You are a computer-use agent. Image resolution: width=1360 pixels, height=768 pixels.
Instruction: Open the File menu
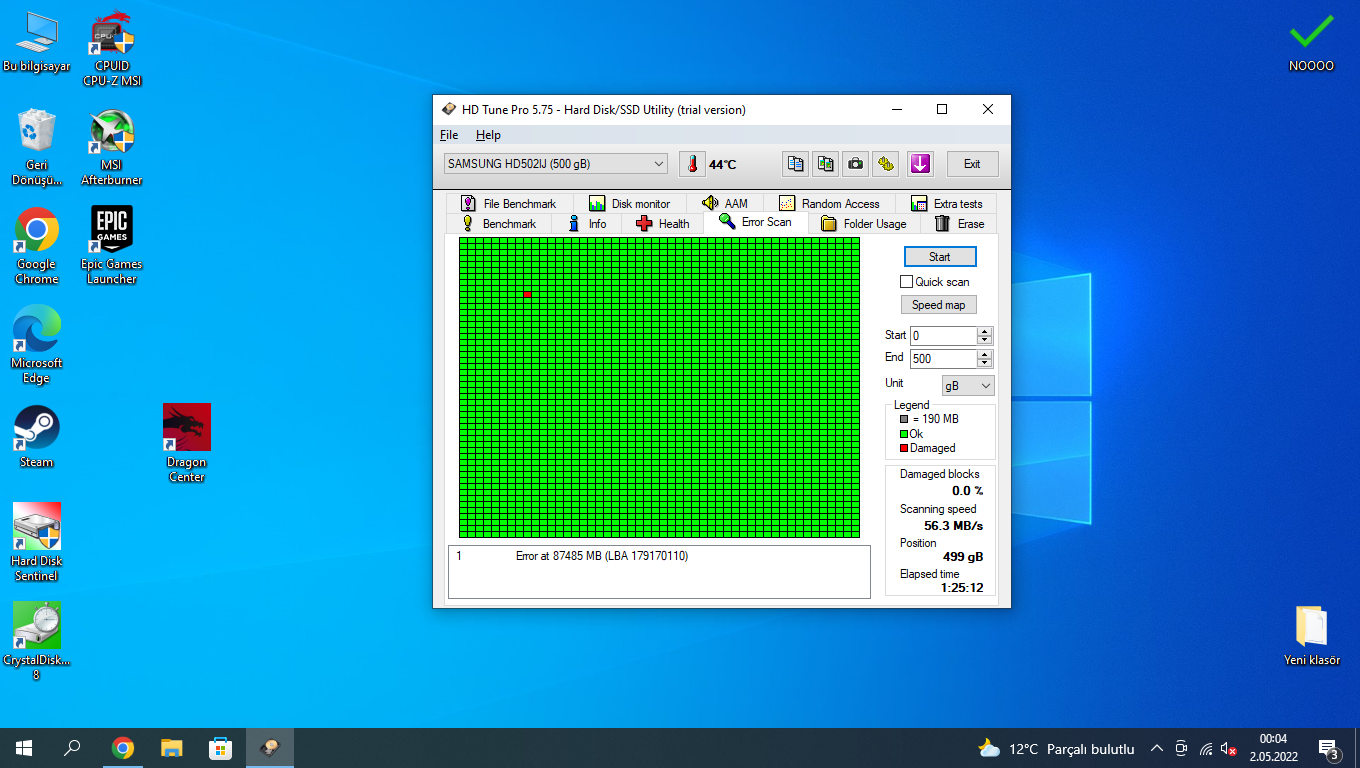(x=449, y=135)
